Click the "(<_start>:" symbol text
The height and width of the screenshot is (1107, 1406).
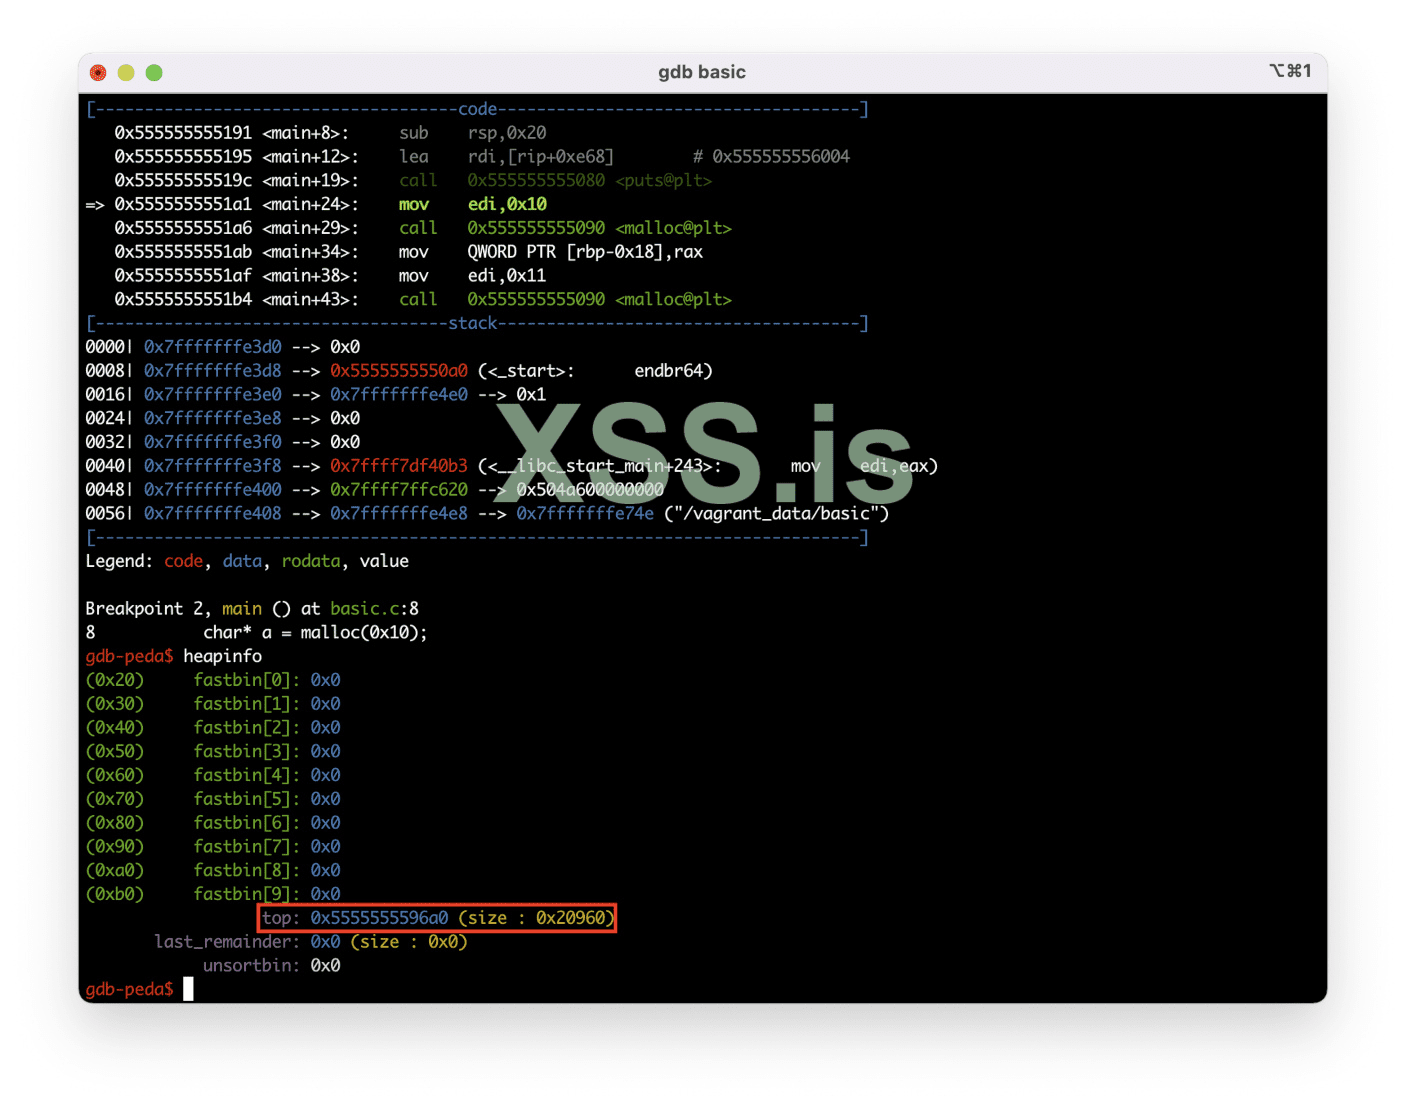[526, 371]
